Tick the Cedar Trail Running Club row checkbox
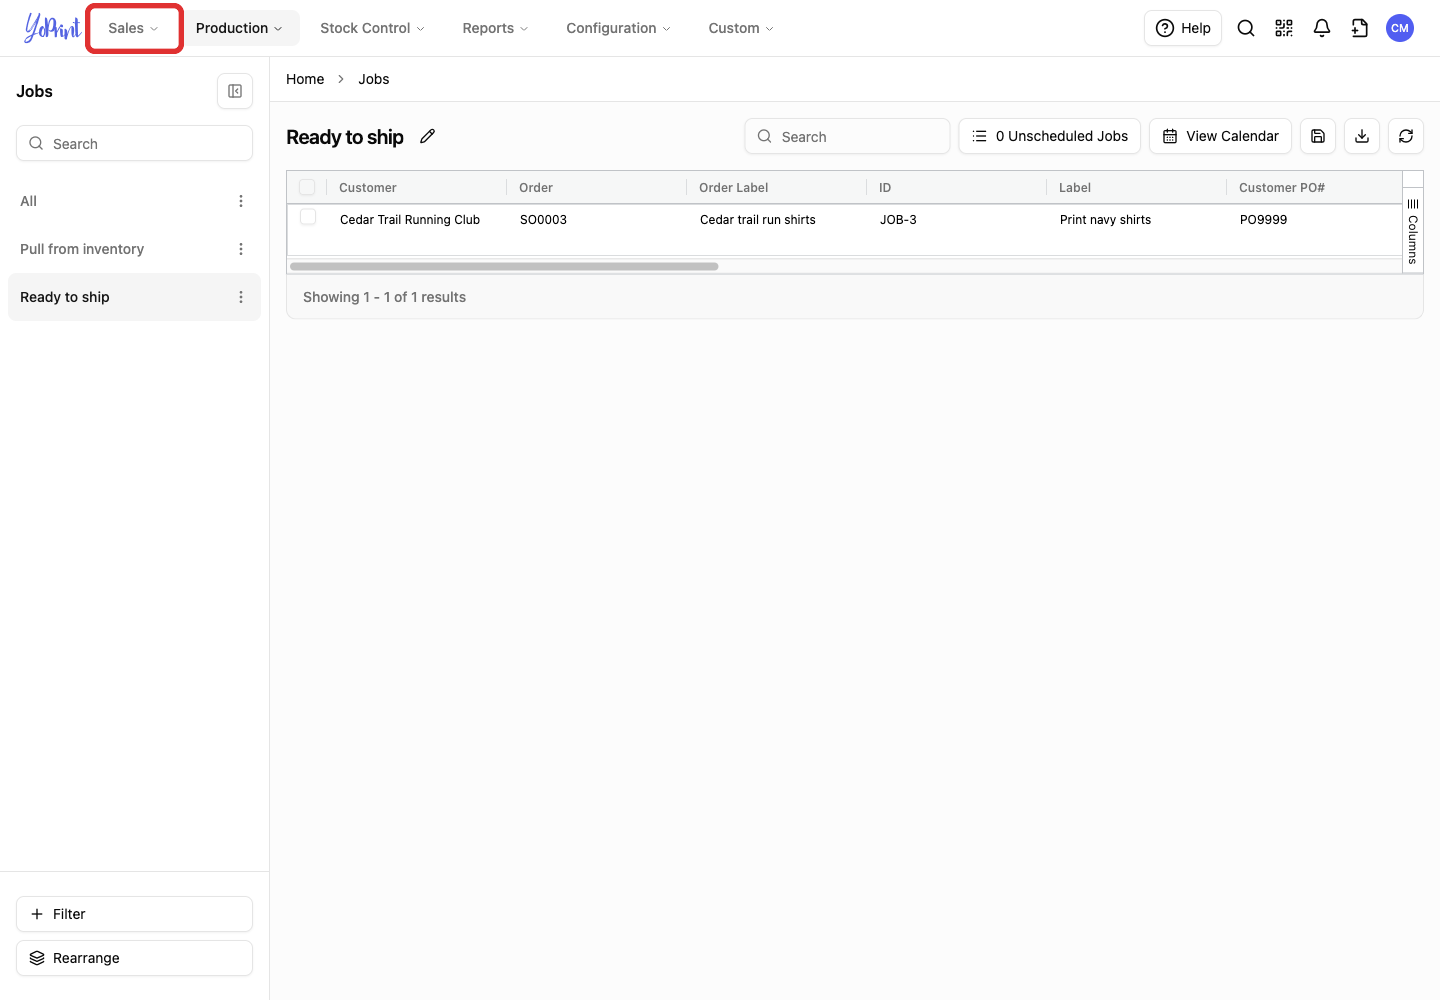Screen dimensions: 1440x1000 click(x=308, y=217)
